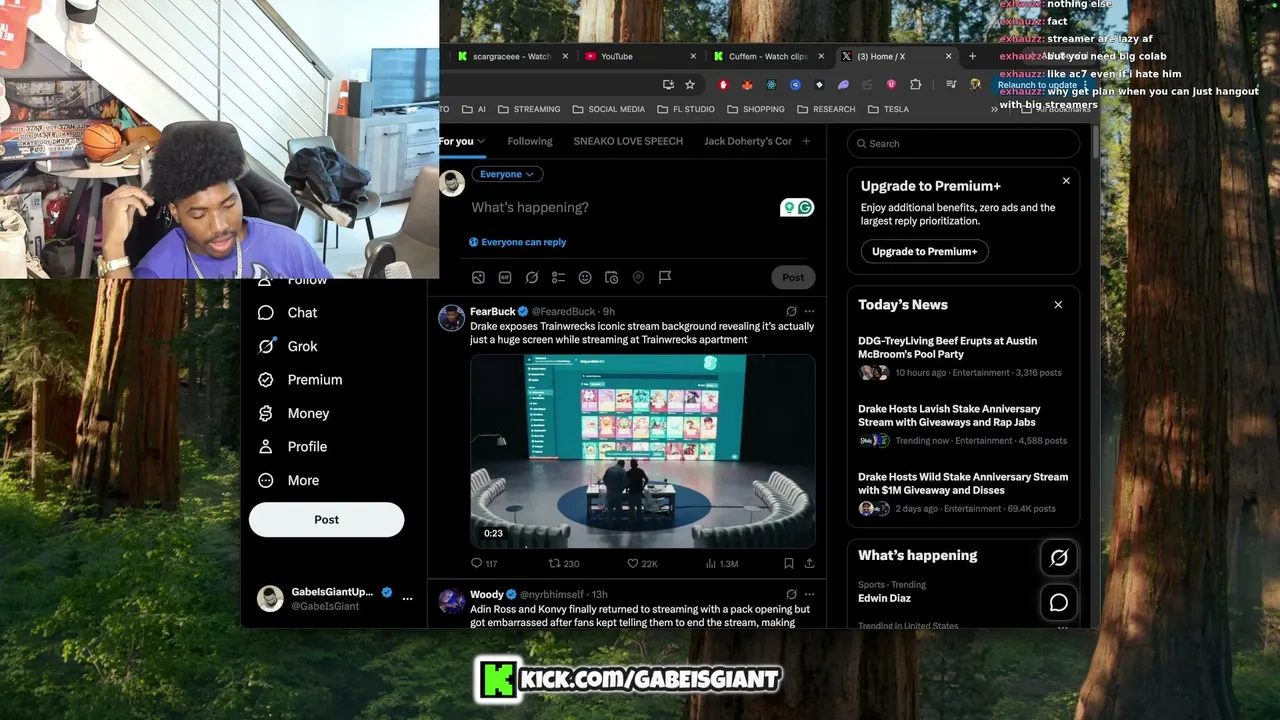Reply to FearBuck's post
Screen dimensions: 1280x720
[x=484, y=564]
